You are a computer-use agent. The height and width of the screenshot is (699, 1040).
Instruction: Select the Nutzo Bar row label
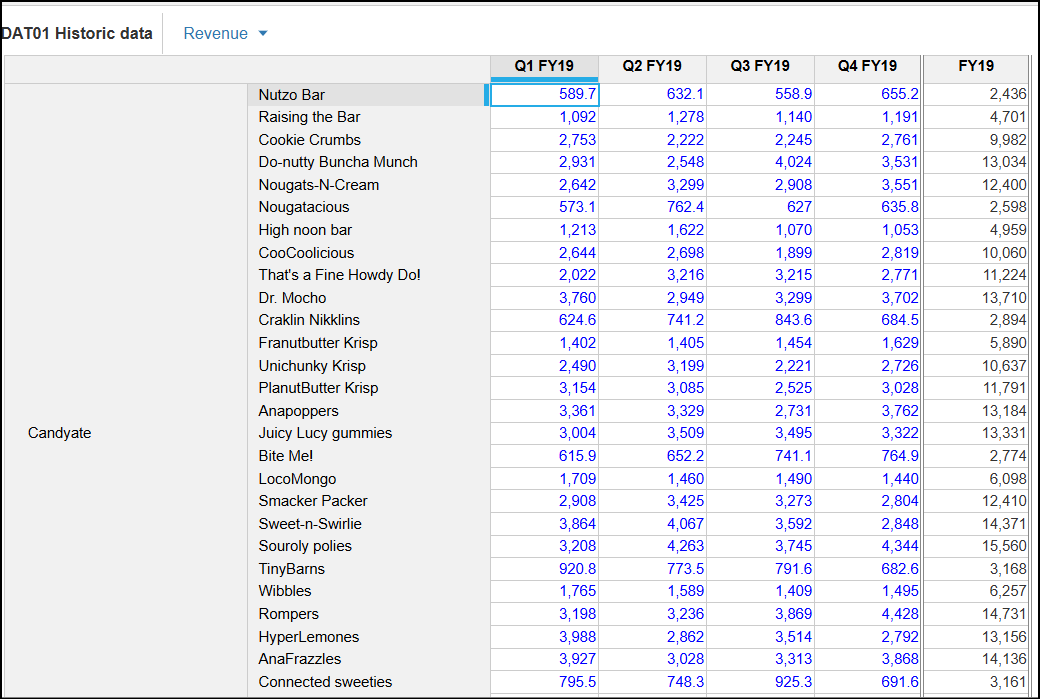tap(369, 95)
